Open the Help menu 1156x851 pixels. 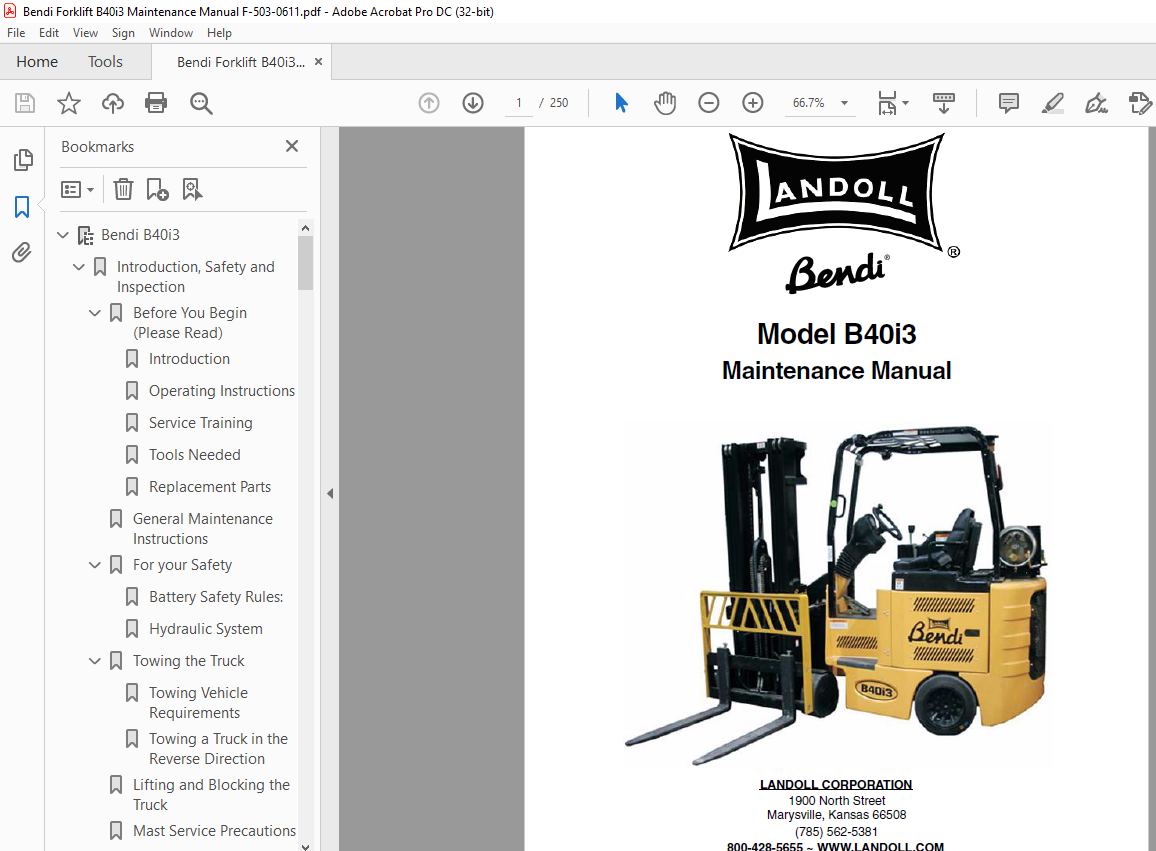pyautogui.click(x=219, y=32)
